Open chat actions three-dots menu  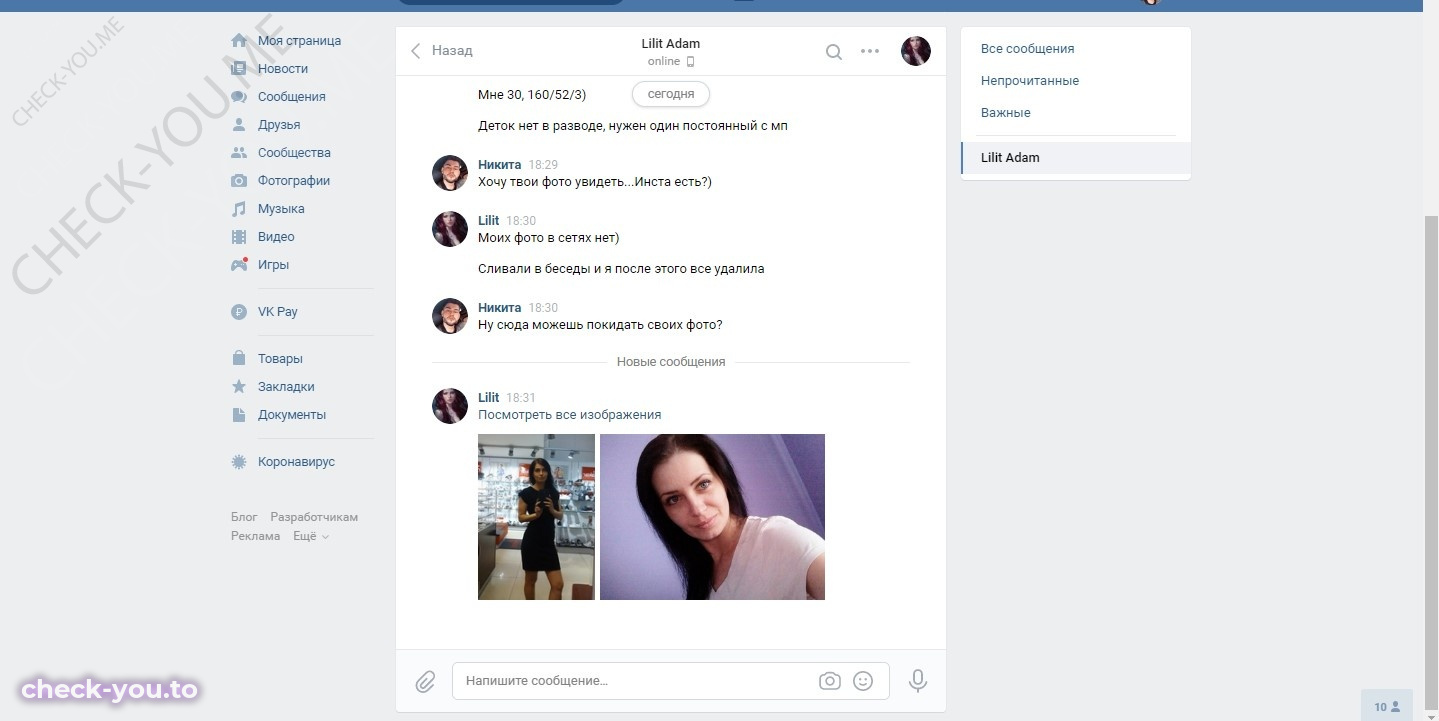870,51
